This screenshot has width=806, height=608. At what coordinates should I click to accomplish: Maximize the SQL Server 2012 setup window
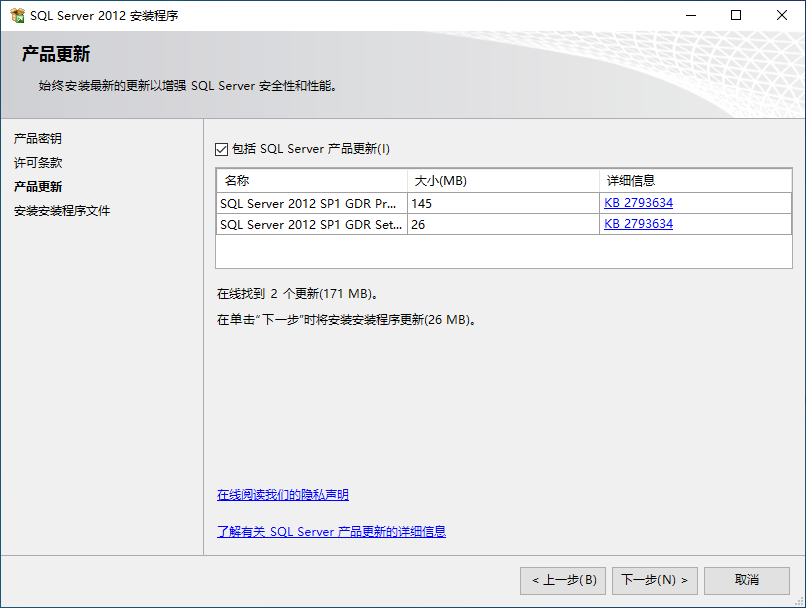point(736,15)
